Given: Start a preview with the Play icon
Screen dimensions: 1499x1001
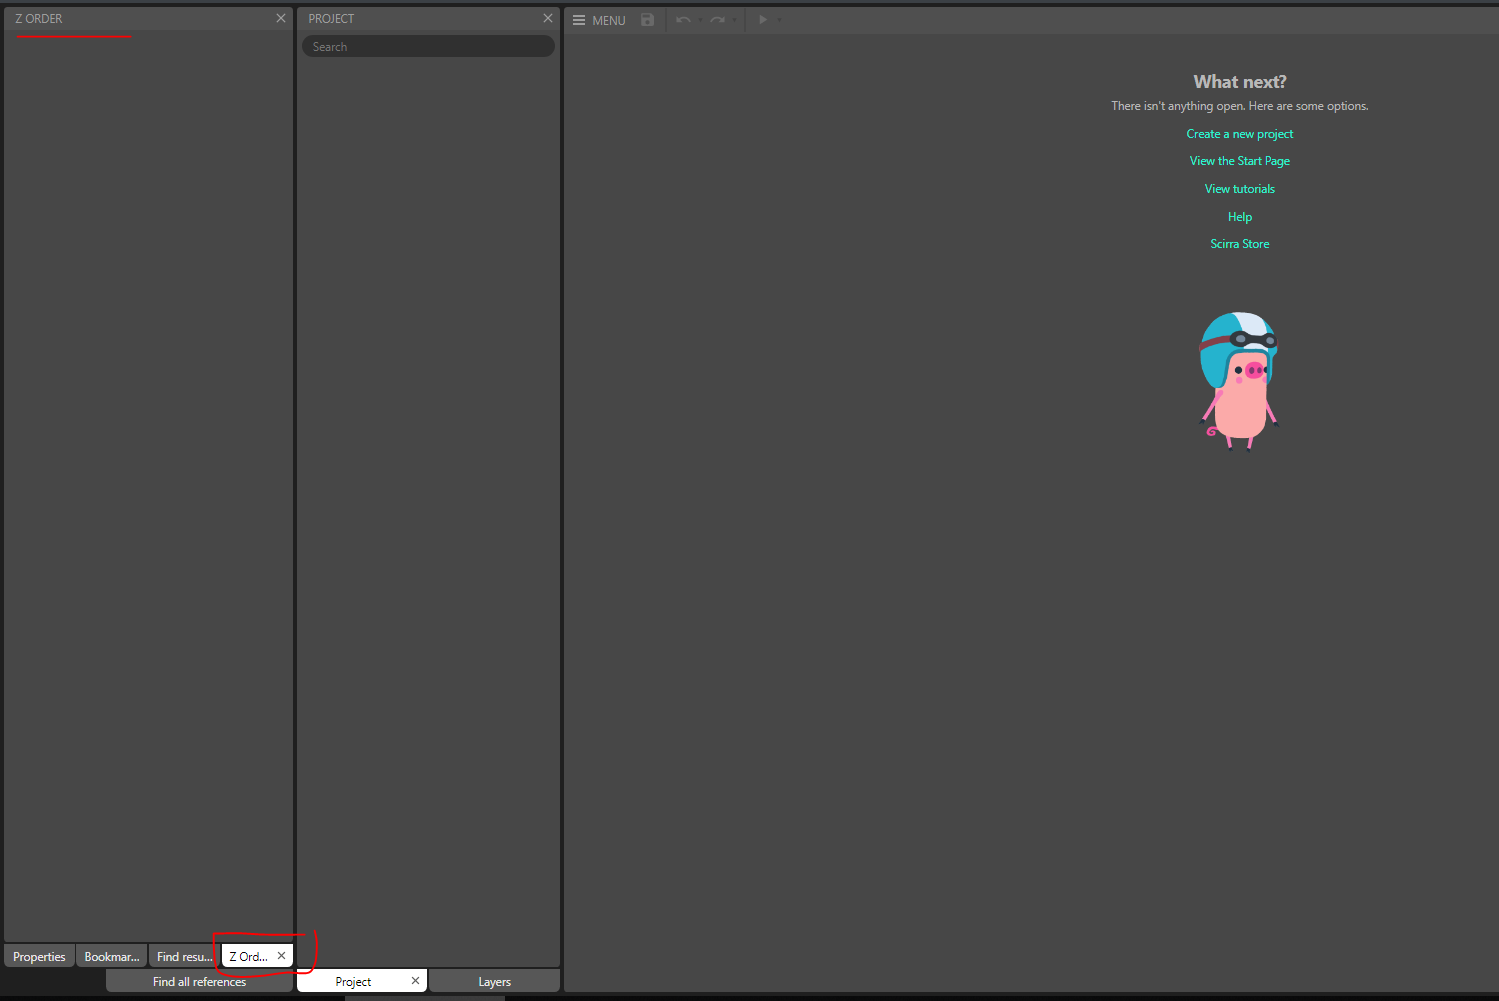Looking at the screenshot, I should [762, 19].
